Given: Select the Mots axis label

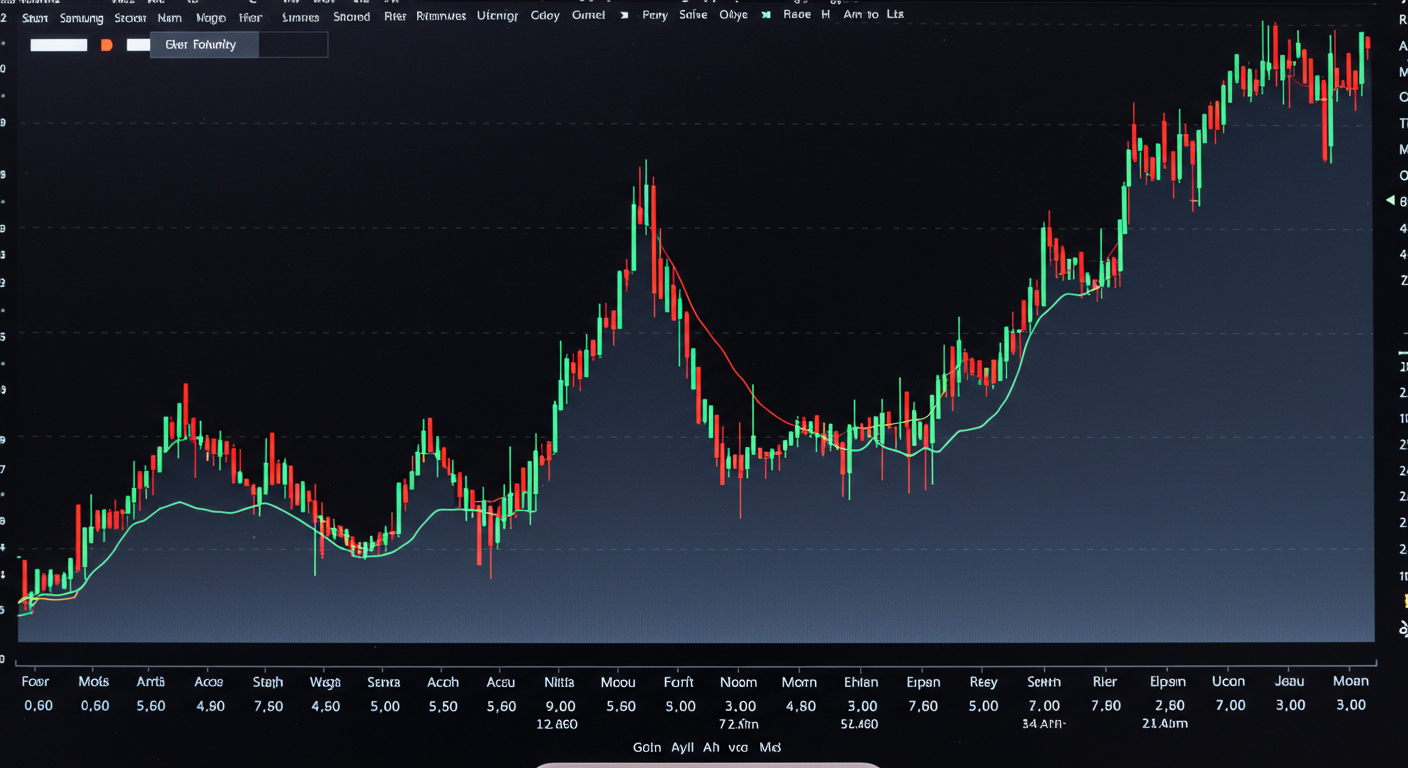Looking at the screenshot, I should click(x=93, y=682).
